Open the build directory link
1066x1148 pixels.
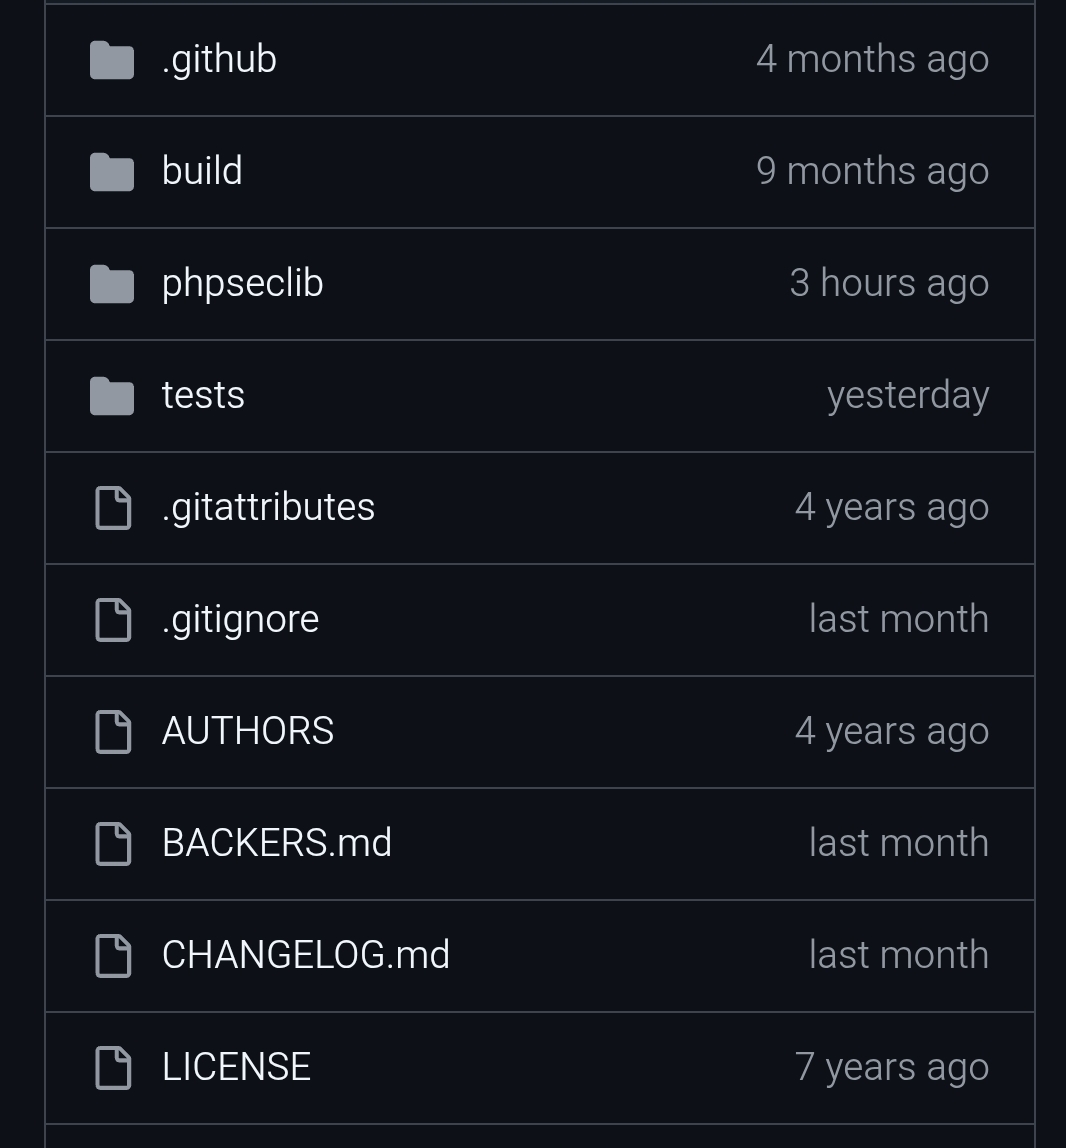point(202,172)
